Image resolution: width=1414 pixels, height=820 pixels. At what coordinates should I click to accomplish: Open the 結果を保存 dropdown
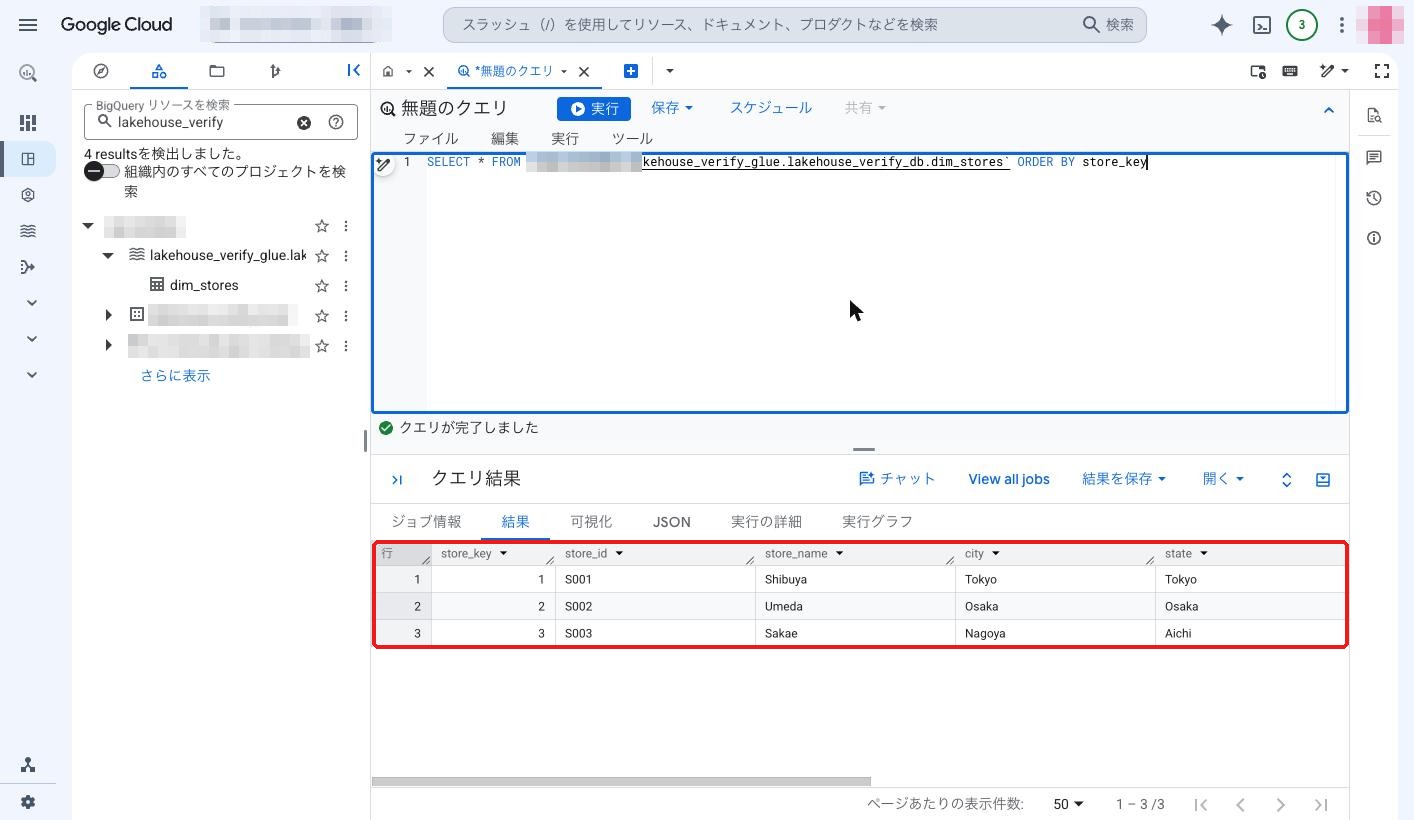(x=1124, y=479)
